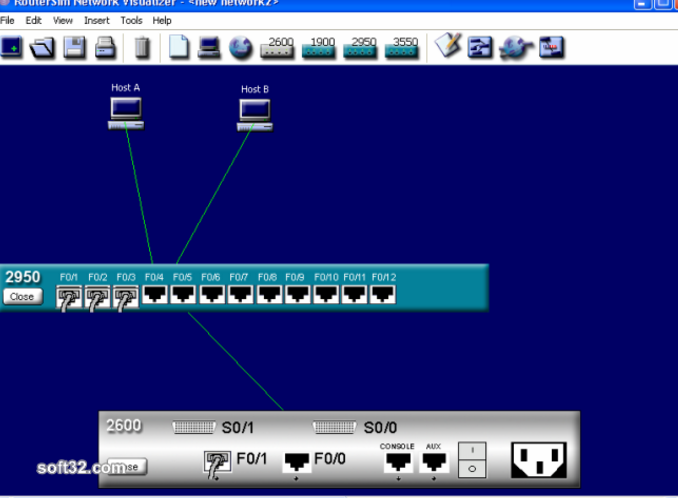Select empty port F0/8 on 2950 switch
The height and width of the screenshot is (498, 678).
point(269,295)
